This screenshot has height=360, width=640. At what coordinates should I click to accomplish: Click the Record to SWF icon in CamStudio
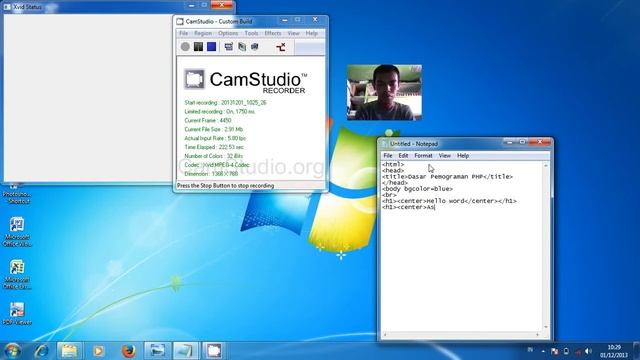tap(255, 47)
